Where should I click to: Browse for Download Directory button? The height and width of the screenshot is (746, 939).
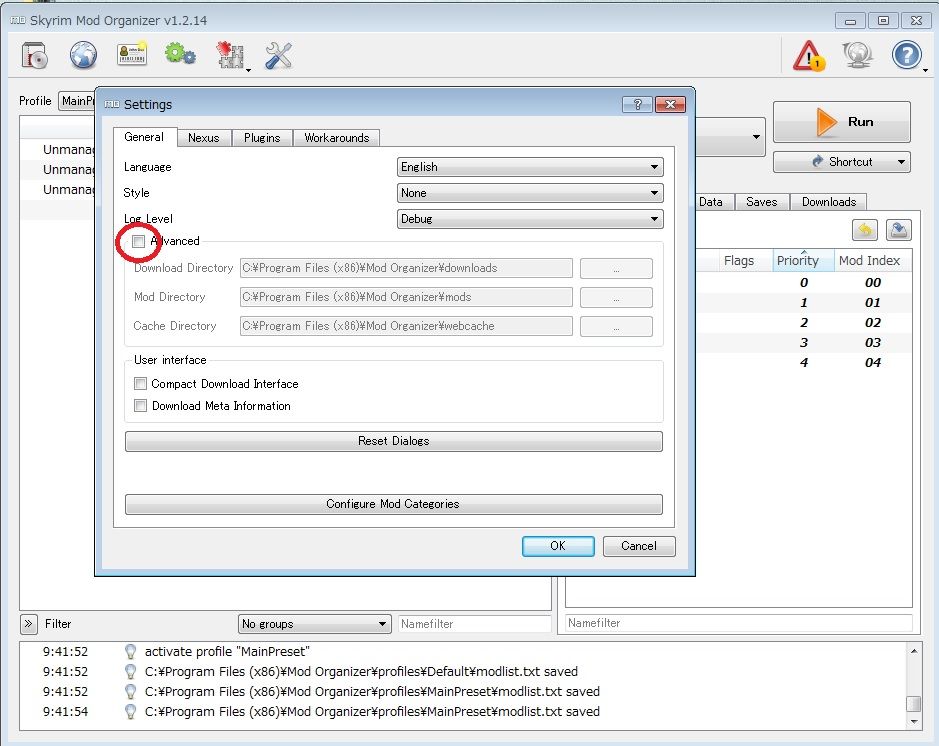coord(616,268)
